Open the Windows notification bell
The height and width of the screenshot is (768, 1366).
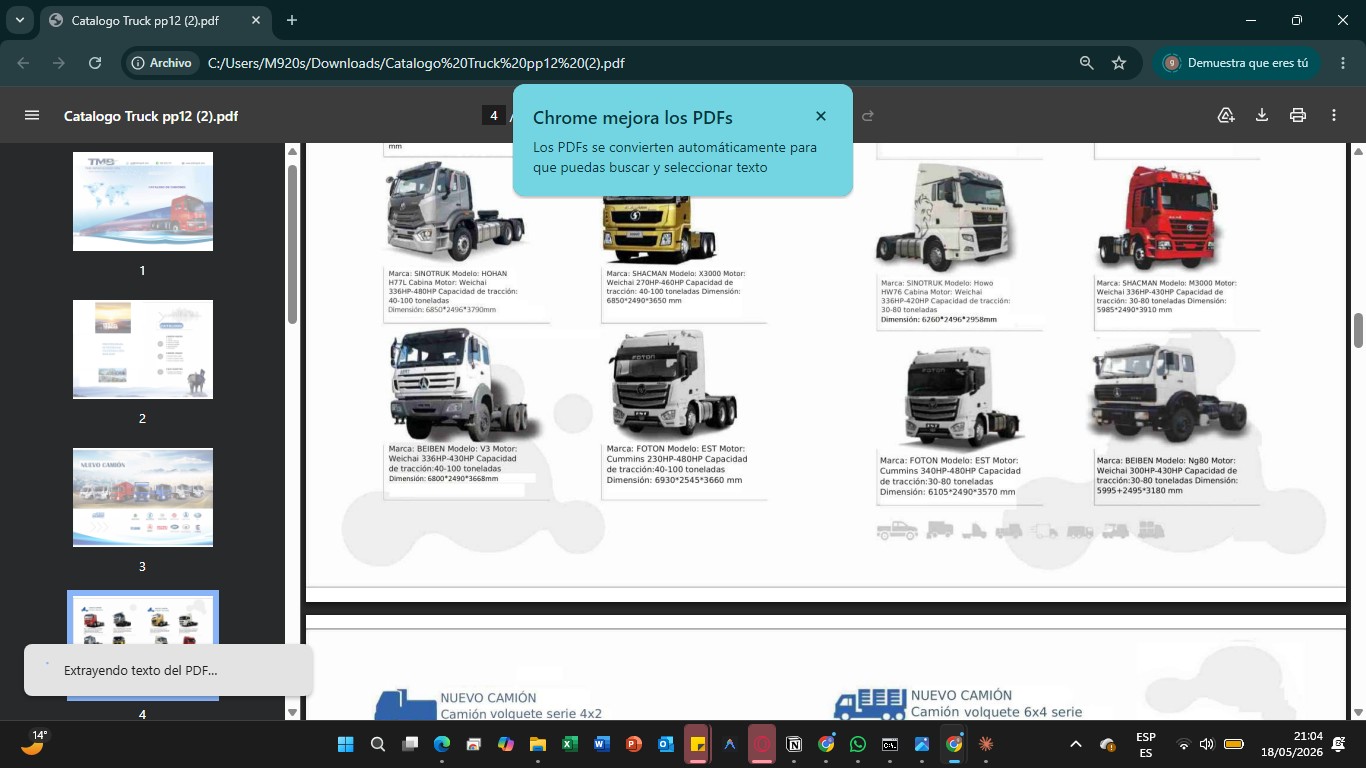click(1339, 744)
